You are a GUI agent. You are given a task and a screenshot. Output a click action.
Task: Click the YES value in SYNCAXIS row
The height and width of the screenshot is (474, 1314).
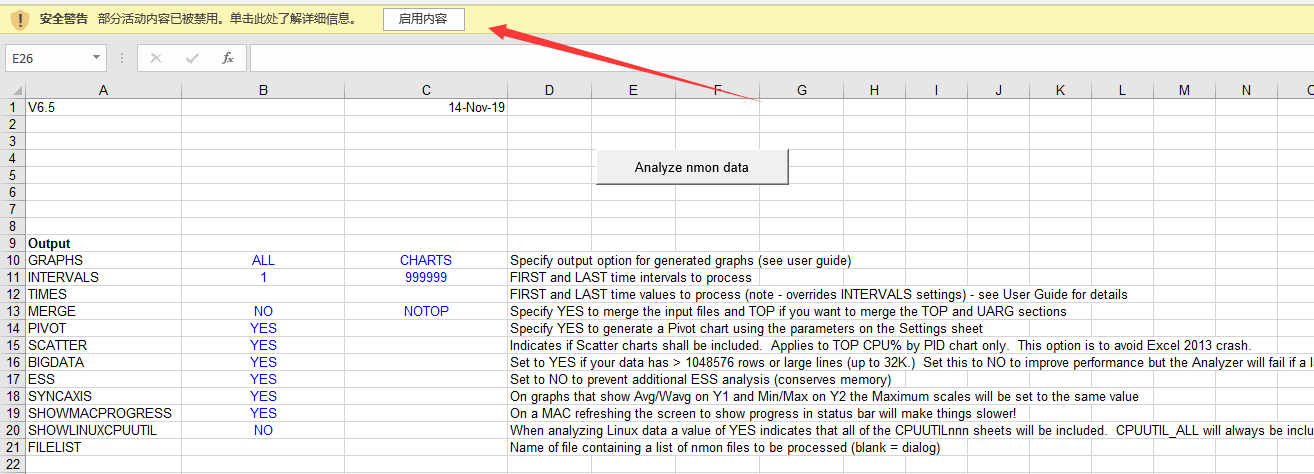[263, 396]
